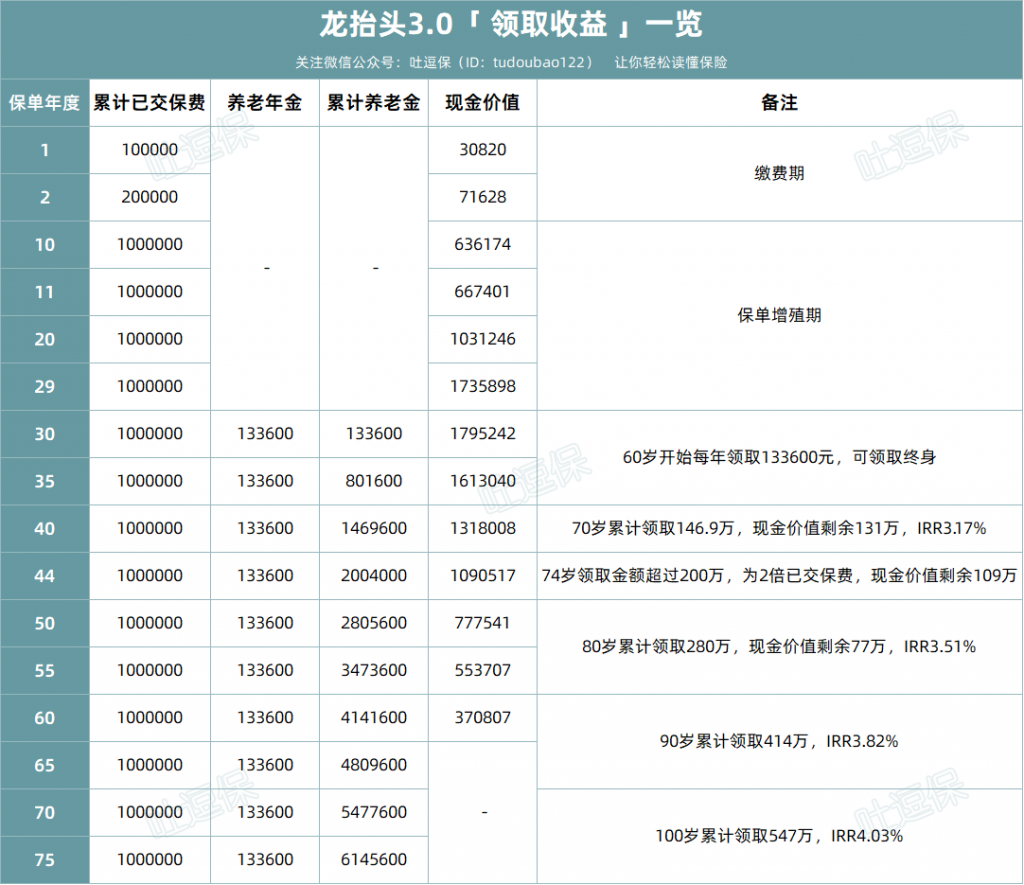This screenshot has height=885, width=1024.
Task: Click cash value 1318008
Action: [x=483, y=528]
